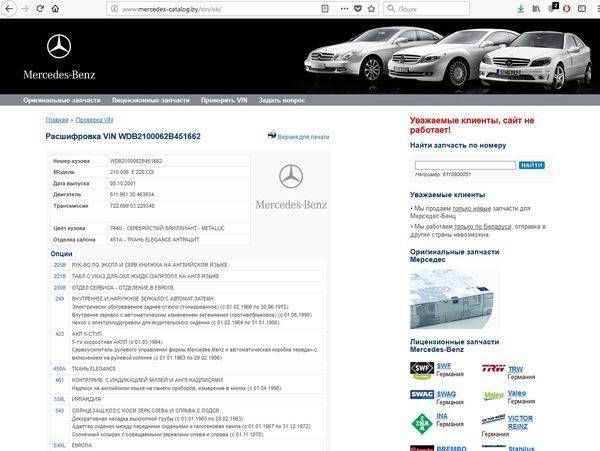
Task: Click the red Opera-style extension icon
Action: pyautogui.click(x=567, y=8)
